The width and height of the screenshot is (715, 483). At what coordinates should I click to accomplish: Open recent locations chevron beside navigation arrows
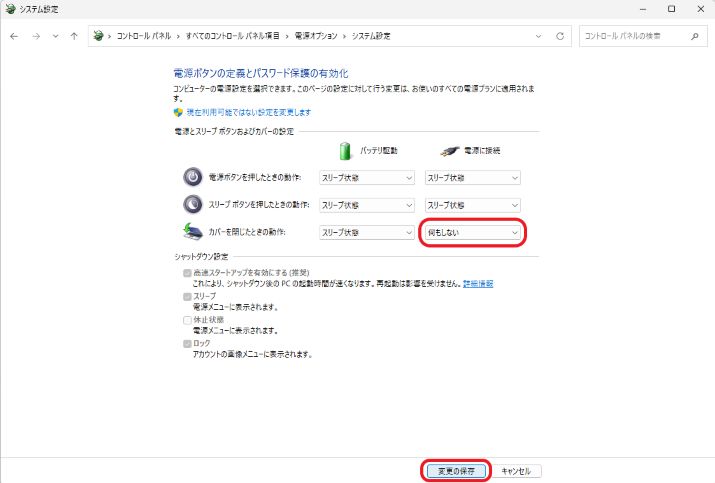[x=55, y=36]
